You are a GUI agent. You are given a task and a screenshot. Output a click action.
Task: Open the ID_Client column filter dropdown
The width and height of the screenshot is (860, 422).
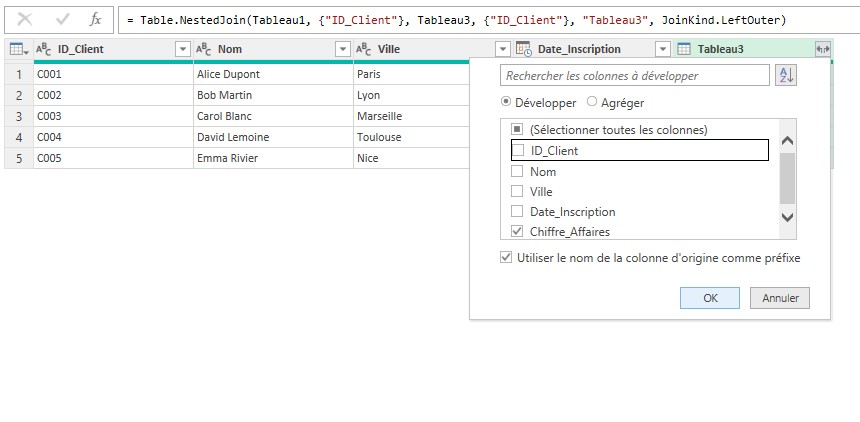tap(182, 49)
